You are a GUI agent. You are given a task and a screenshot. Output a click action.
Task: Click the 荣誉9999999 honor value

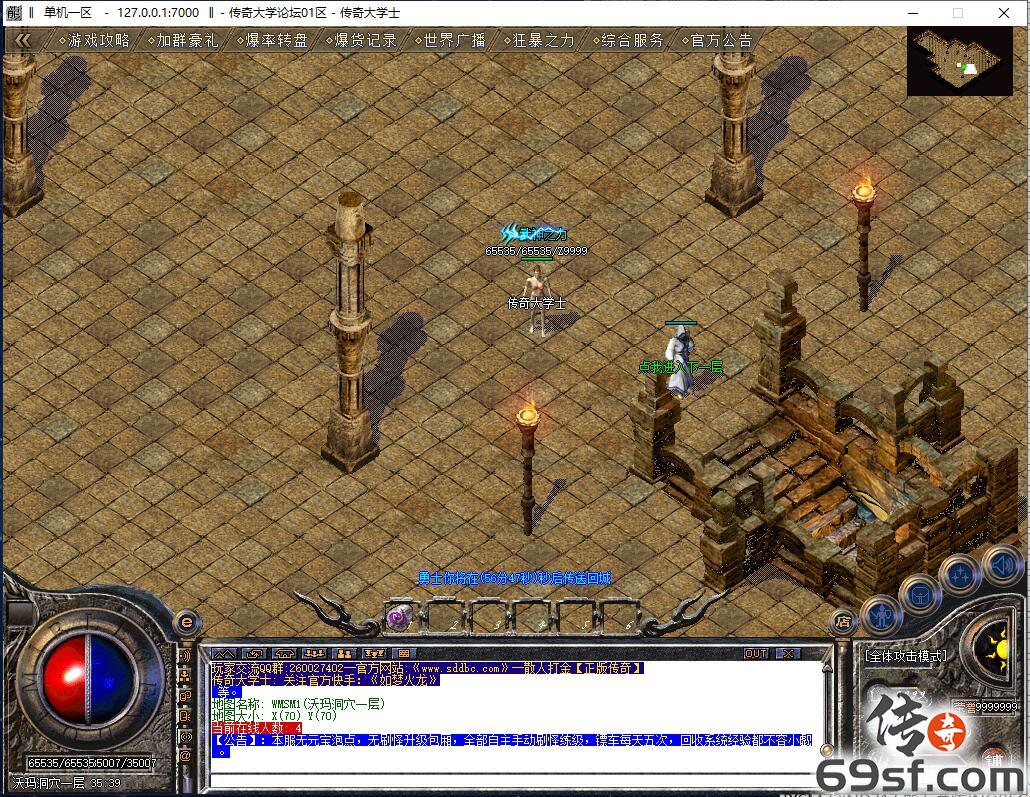986,707
